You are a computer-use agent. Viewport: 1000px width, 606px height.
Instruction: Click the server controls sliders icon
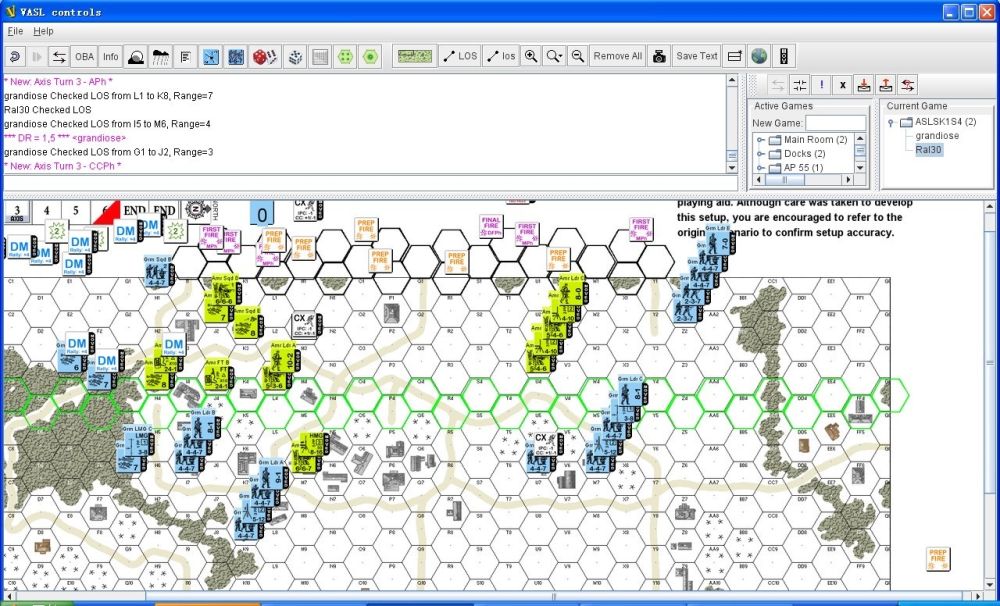point(799,85)
